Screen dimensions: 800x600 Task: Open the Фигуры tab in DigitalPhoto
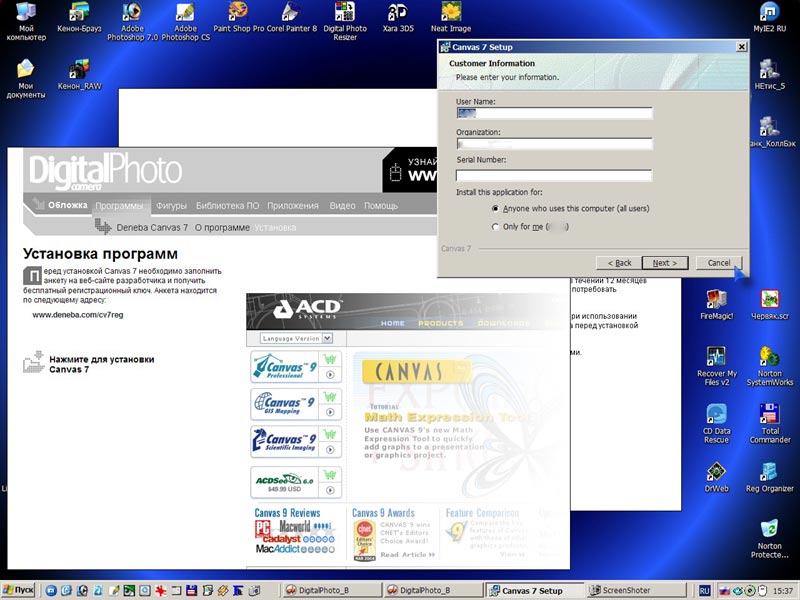[x=171, y=206]
